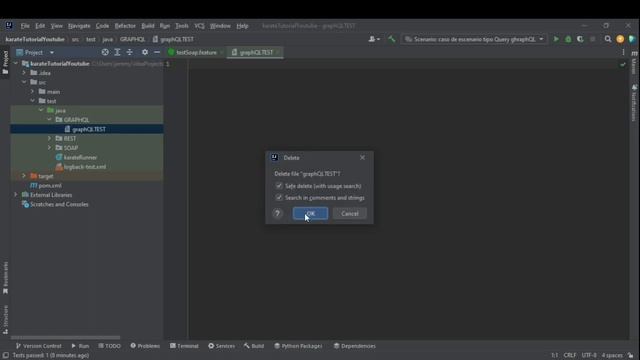Switch to the testSoap.feature editor tab

tap(196, 52)
